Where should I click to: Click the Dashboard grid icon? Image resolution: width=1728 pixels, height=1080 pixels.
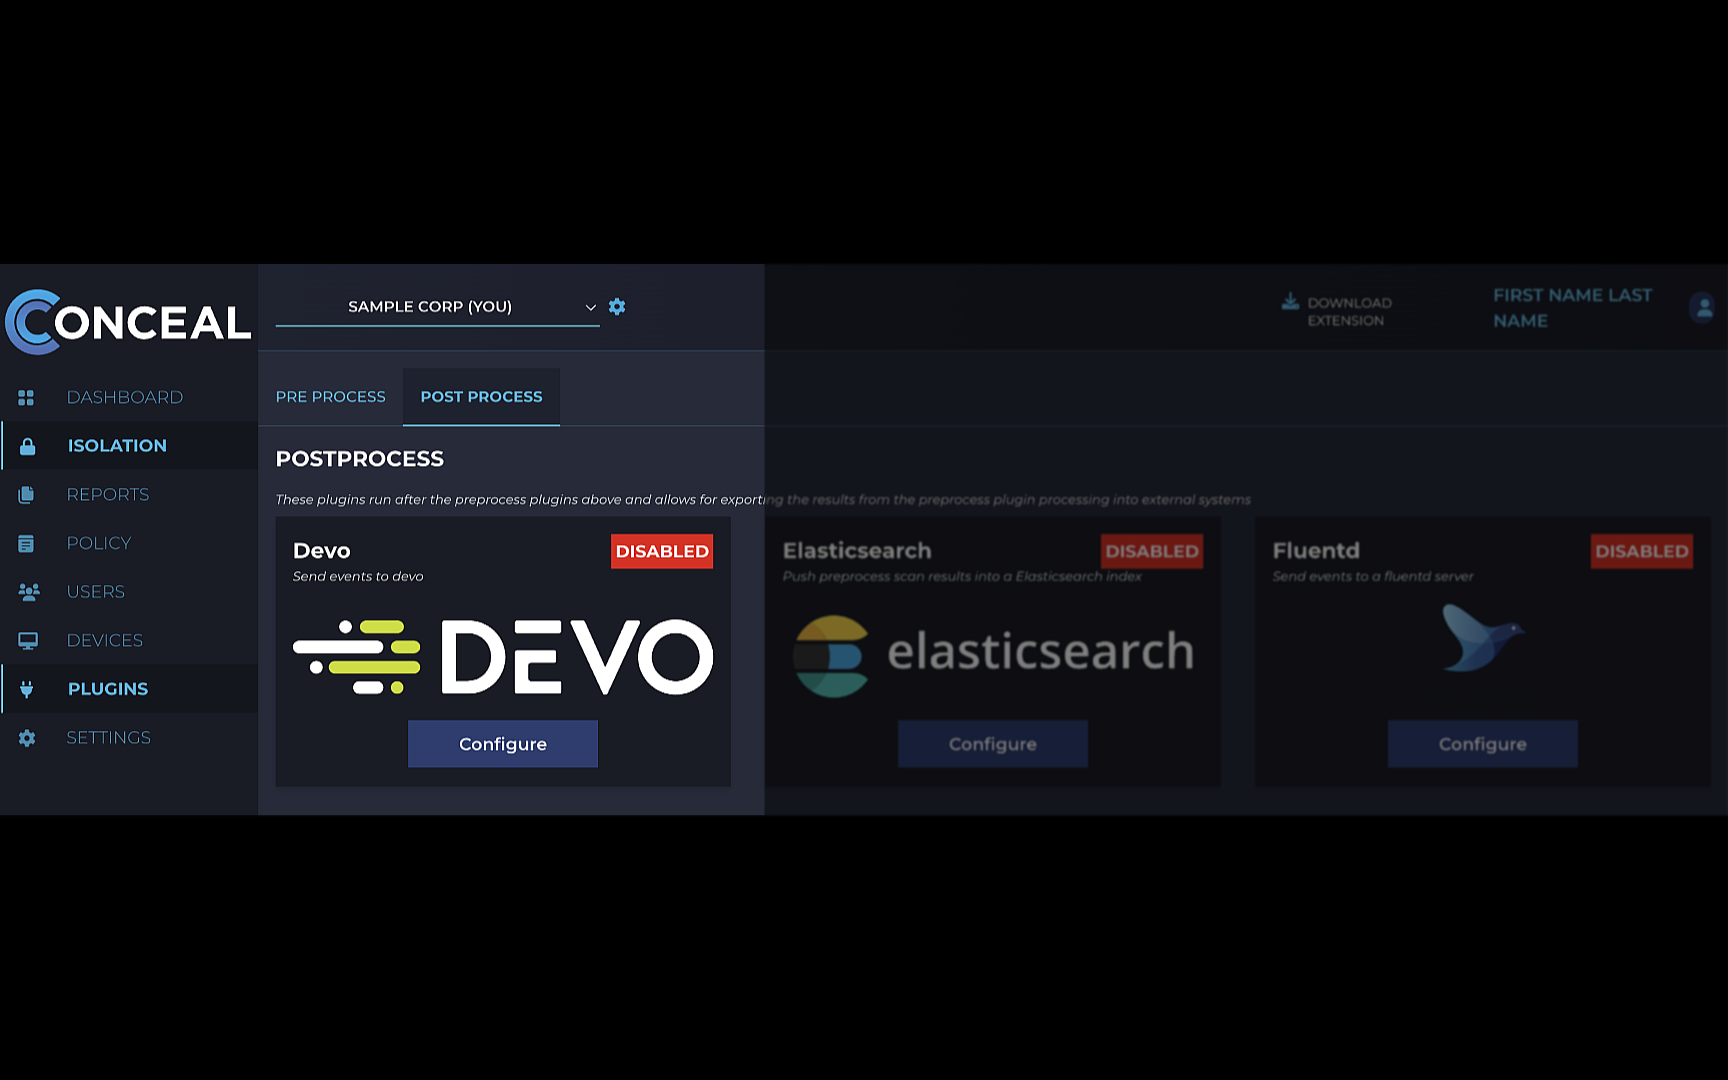tap(27, 398)
